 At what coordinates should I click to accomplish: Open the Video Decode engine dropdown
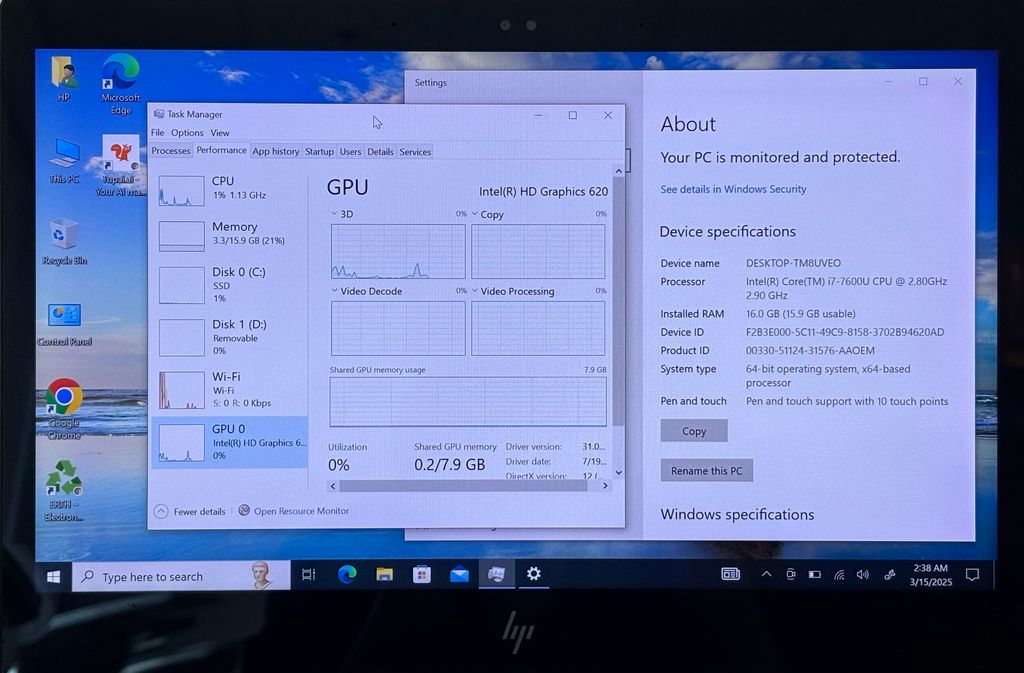(x=335, y=291)
